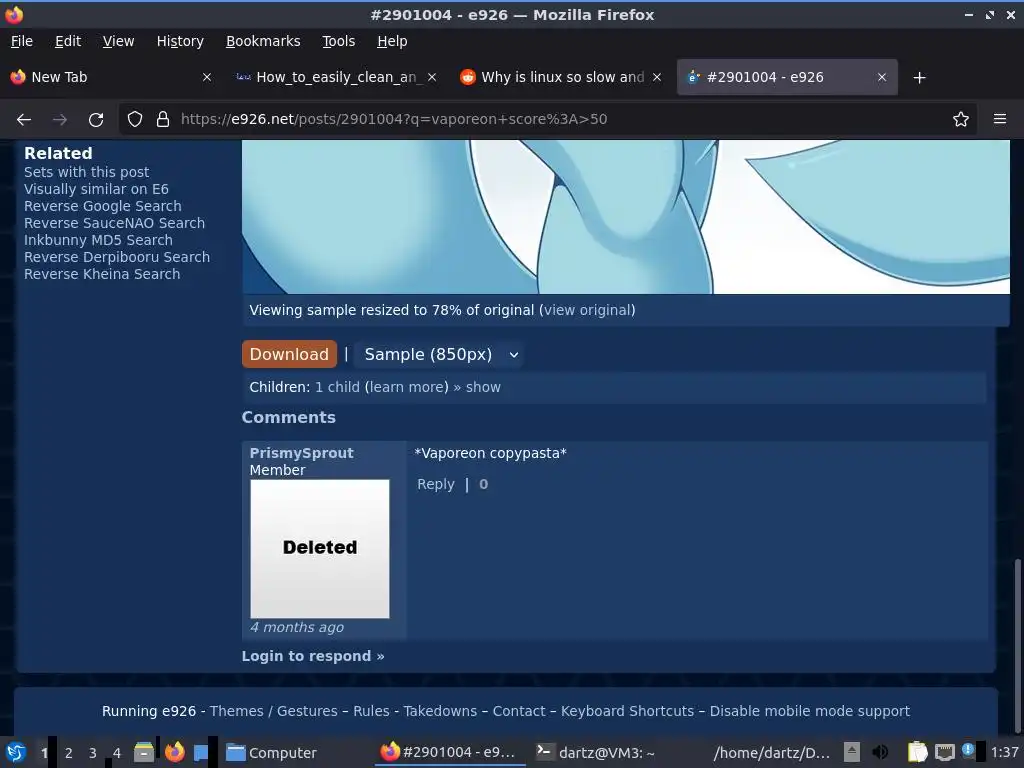Open the View menu
The image size is (1024, 768).
118,41
